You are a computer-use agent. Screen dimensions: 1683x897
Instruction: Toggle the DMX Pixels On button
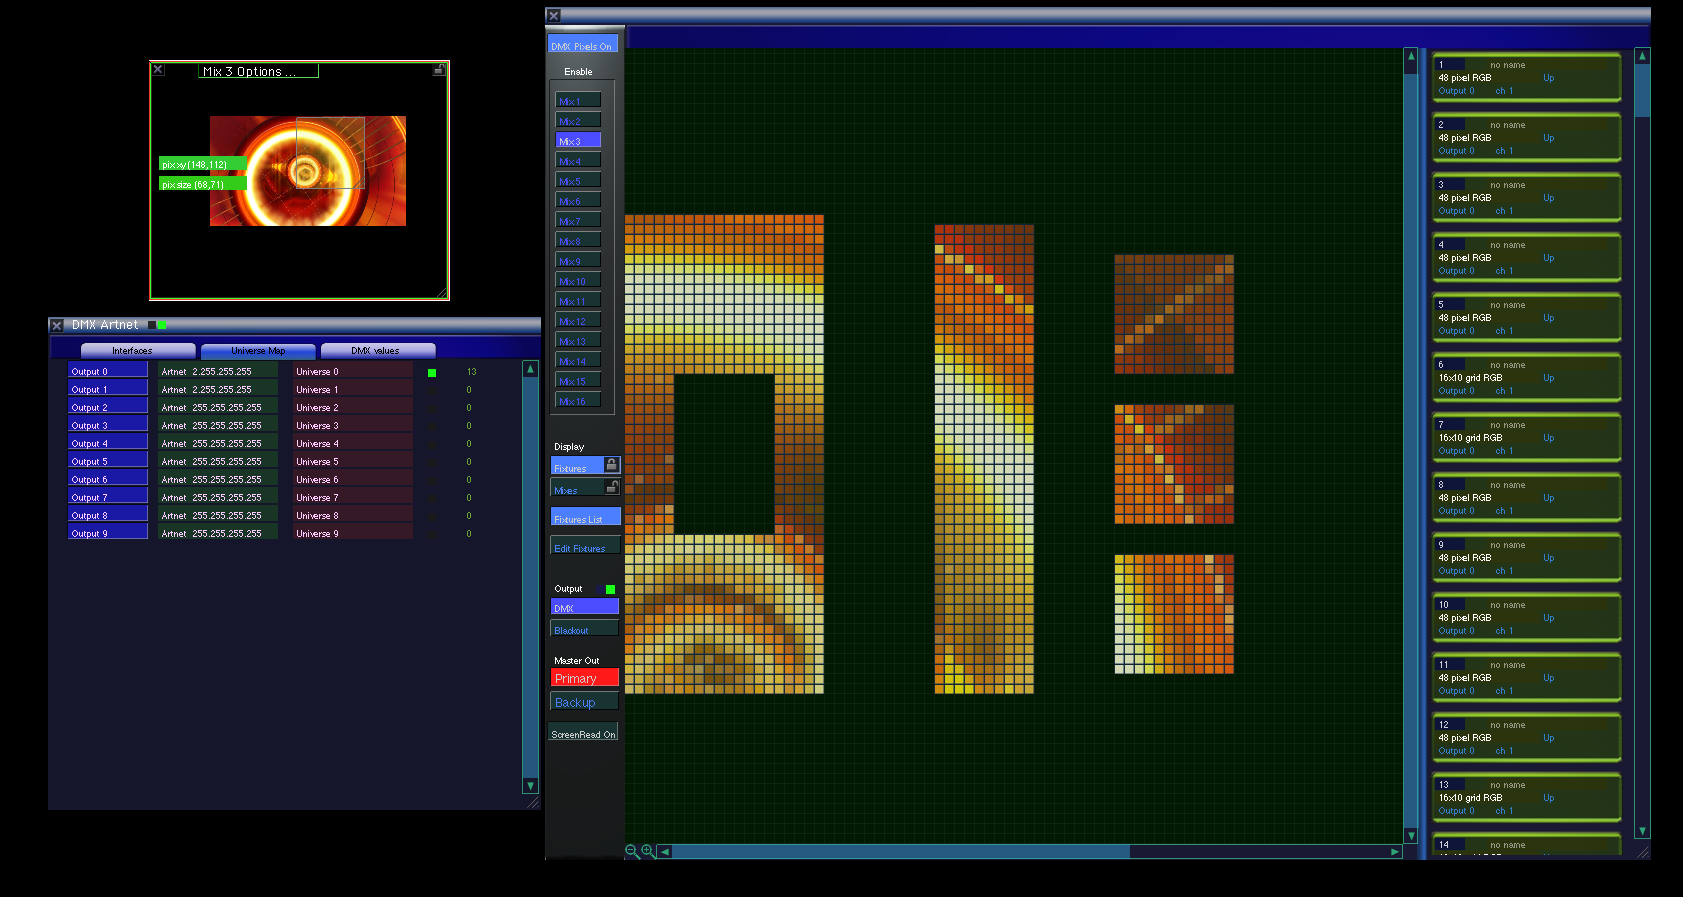pos(582,46)
